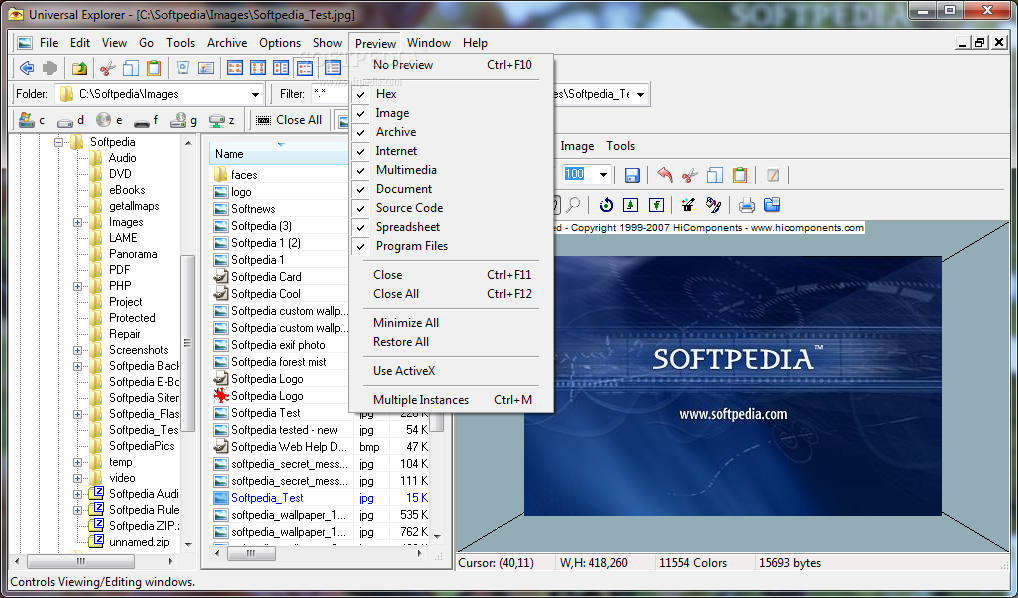
Task: Collapse the Softpedia tree folder
Action: click(59, 142)
